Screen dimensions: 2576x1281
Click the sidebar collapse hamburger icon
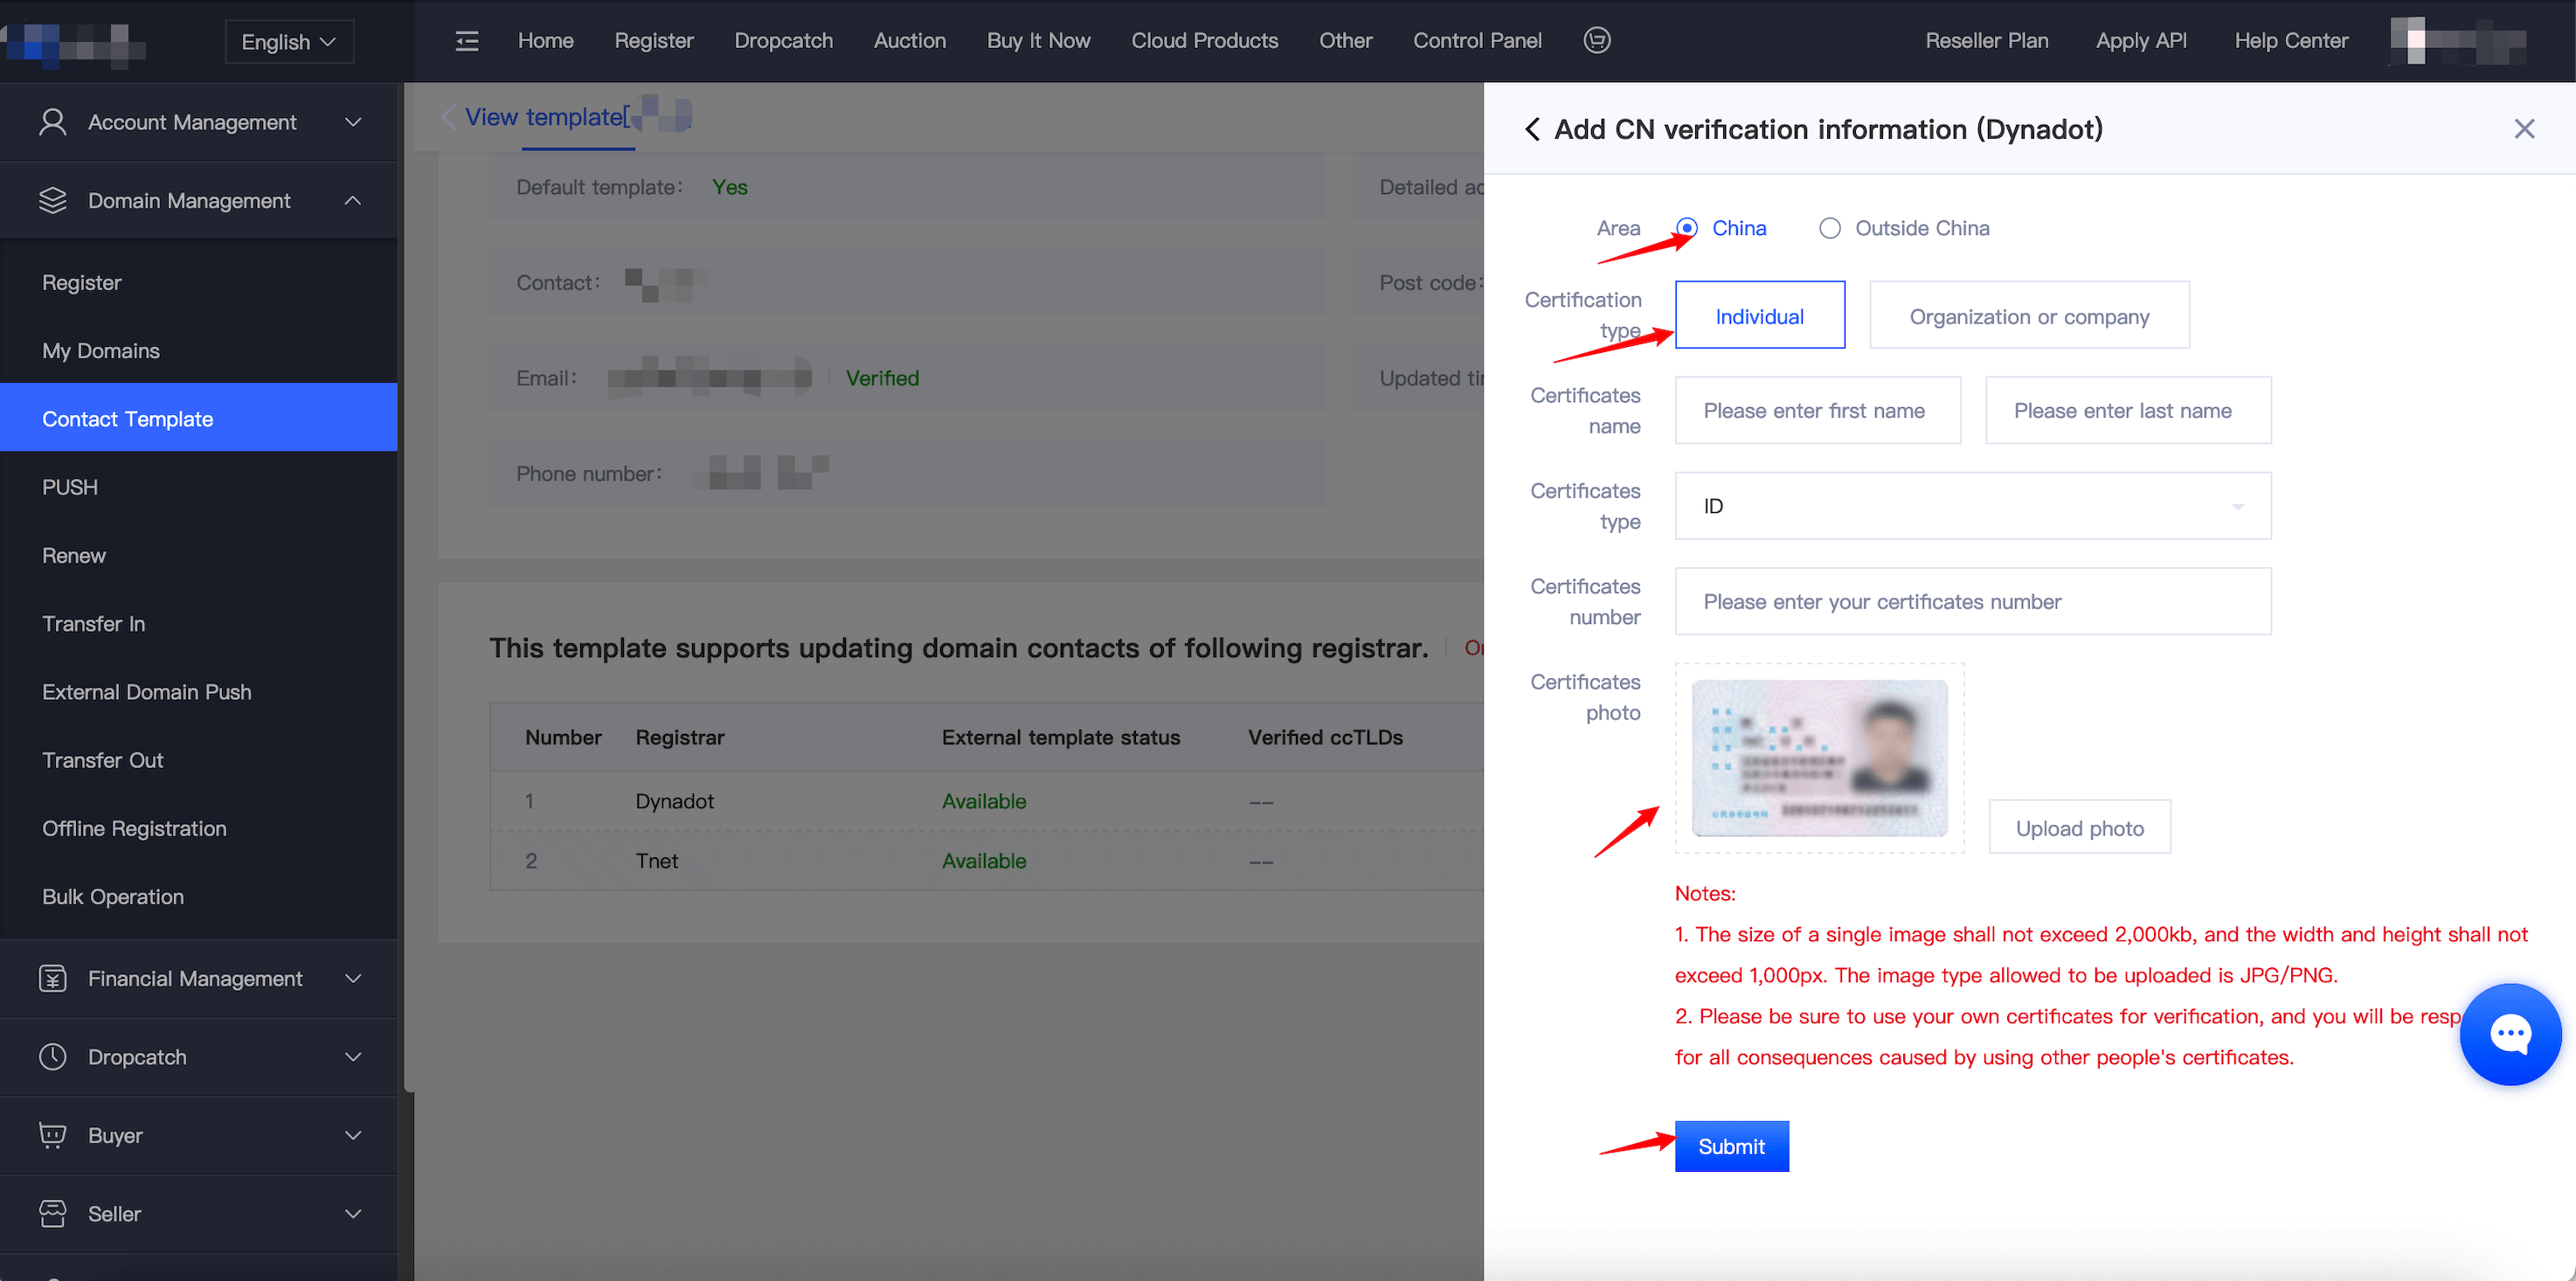pyautogui.click(x=467, y=41)
